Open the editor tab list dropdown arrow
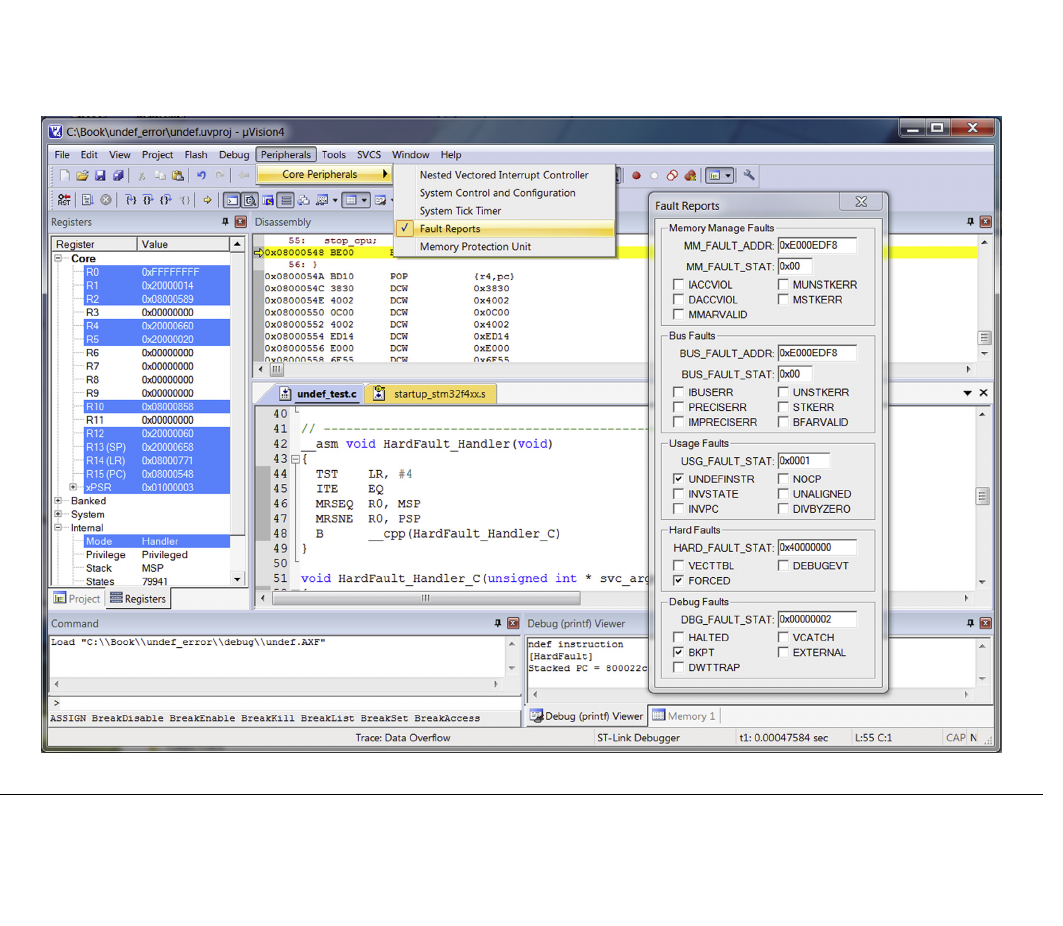Image resolution: width=1063 pixels, height=926 pixels. [967, 393]
